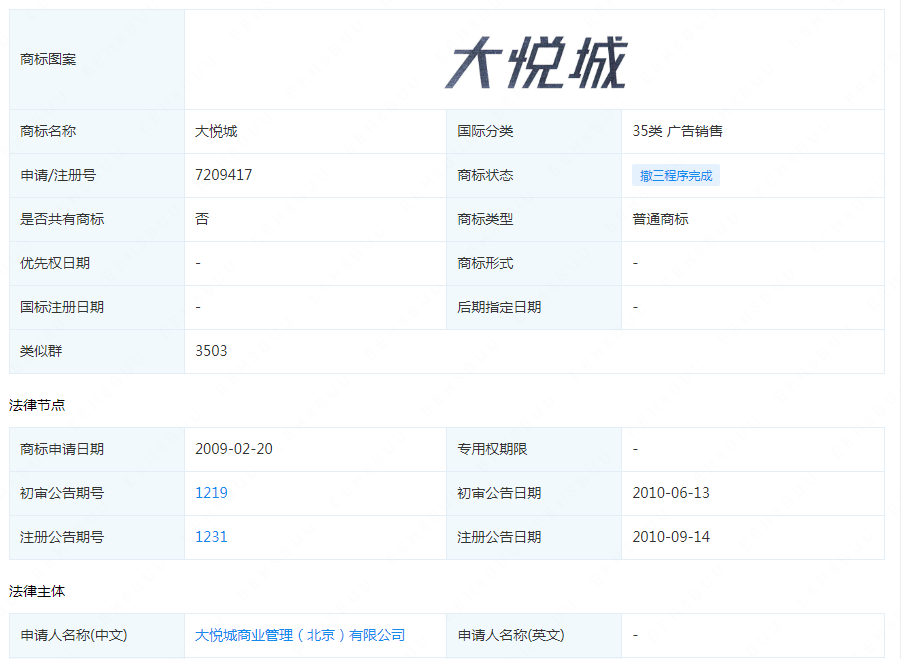Click the 国际注册日期 label
The width and height of the screenshot is (901, 659).
[x=62, y=307]
